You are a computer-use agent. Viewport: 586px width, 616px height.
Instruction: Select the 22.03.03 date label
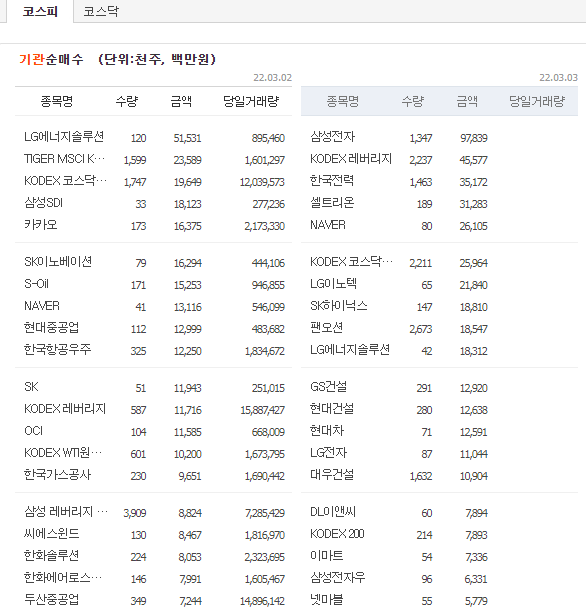(x=559, y=77)
